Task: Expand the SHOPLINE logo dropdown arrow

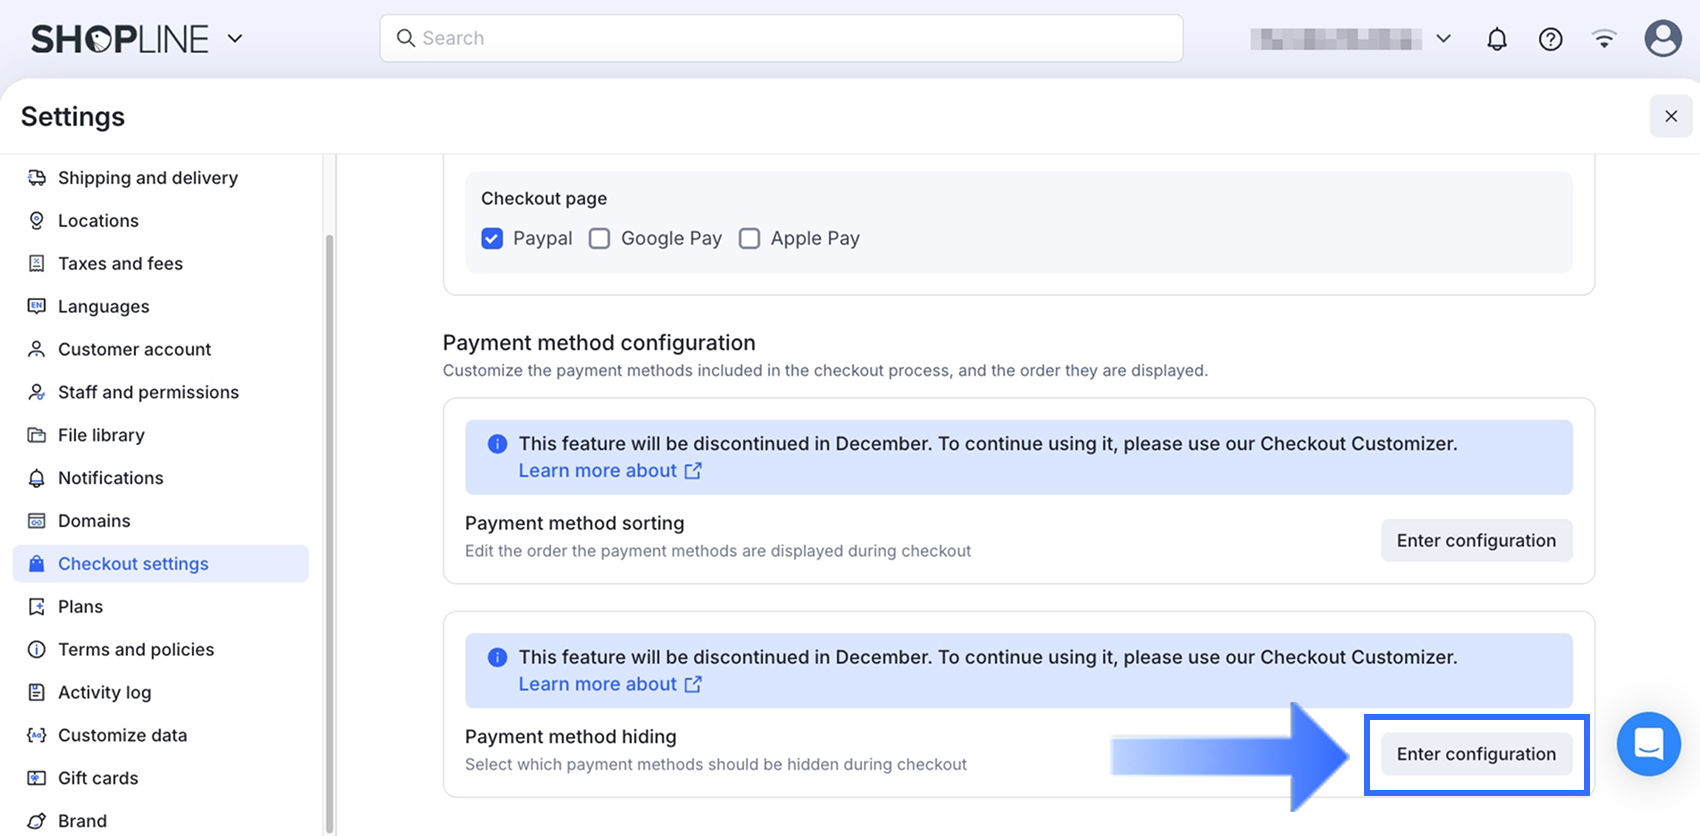Action: tap(235, 39)
